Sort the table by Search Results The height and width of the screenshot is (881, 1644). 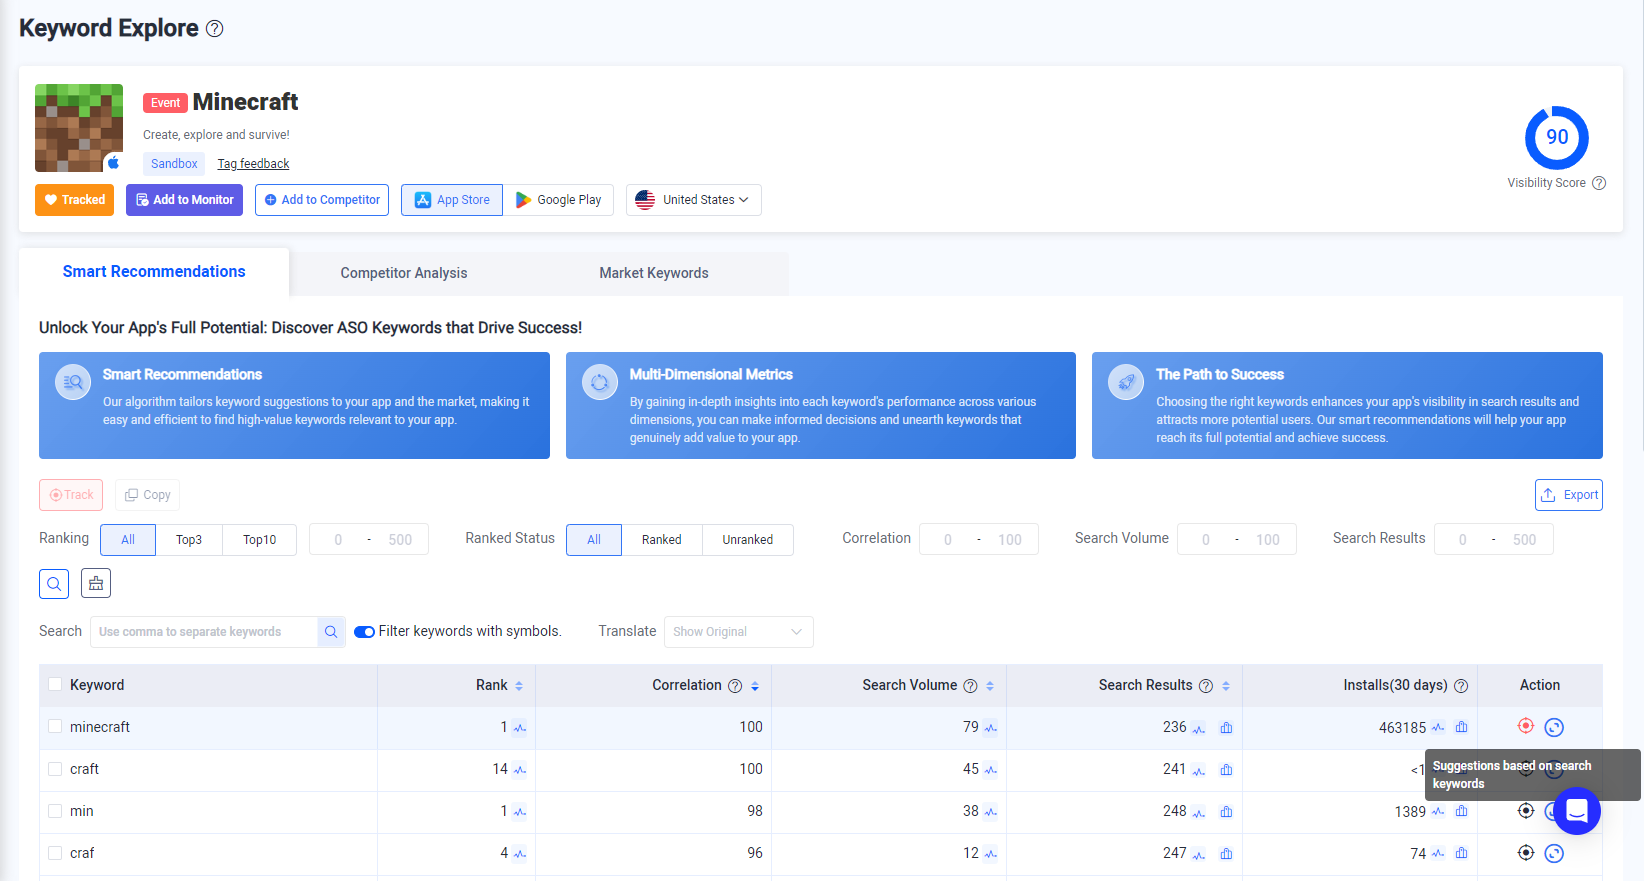point(1226,686)
